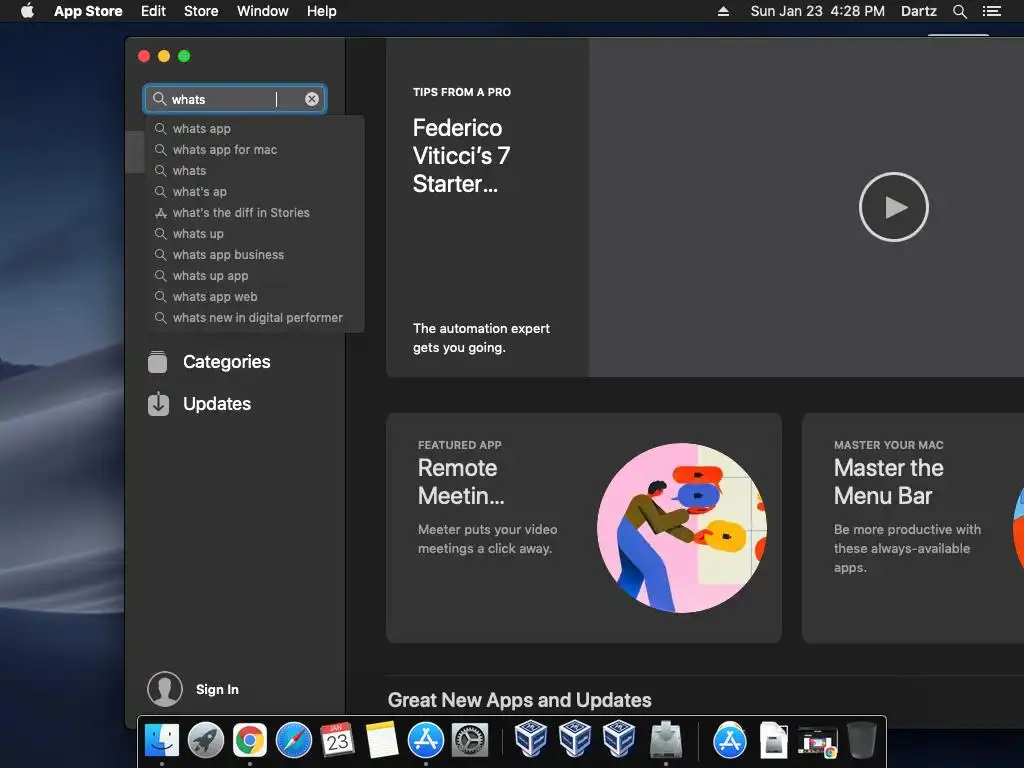Open 'what's the diff in Stories' suggestion
The width and height of the screenshot is (1024, 768).
coord(255,212)
